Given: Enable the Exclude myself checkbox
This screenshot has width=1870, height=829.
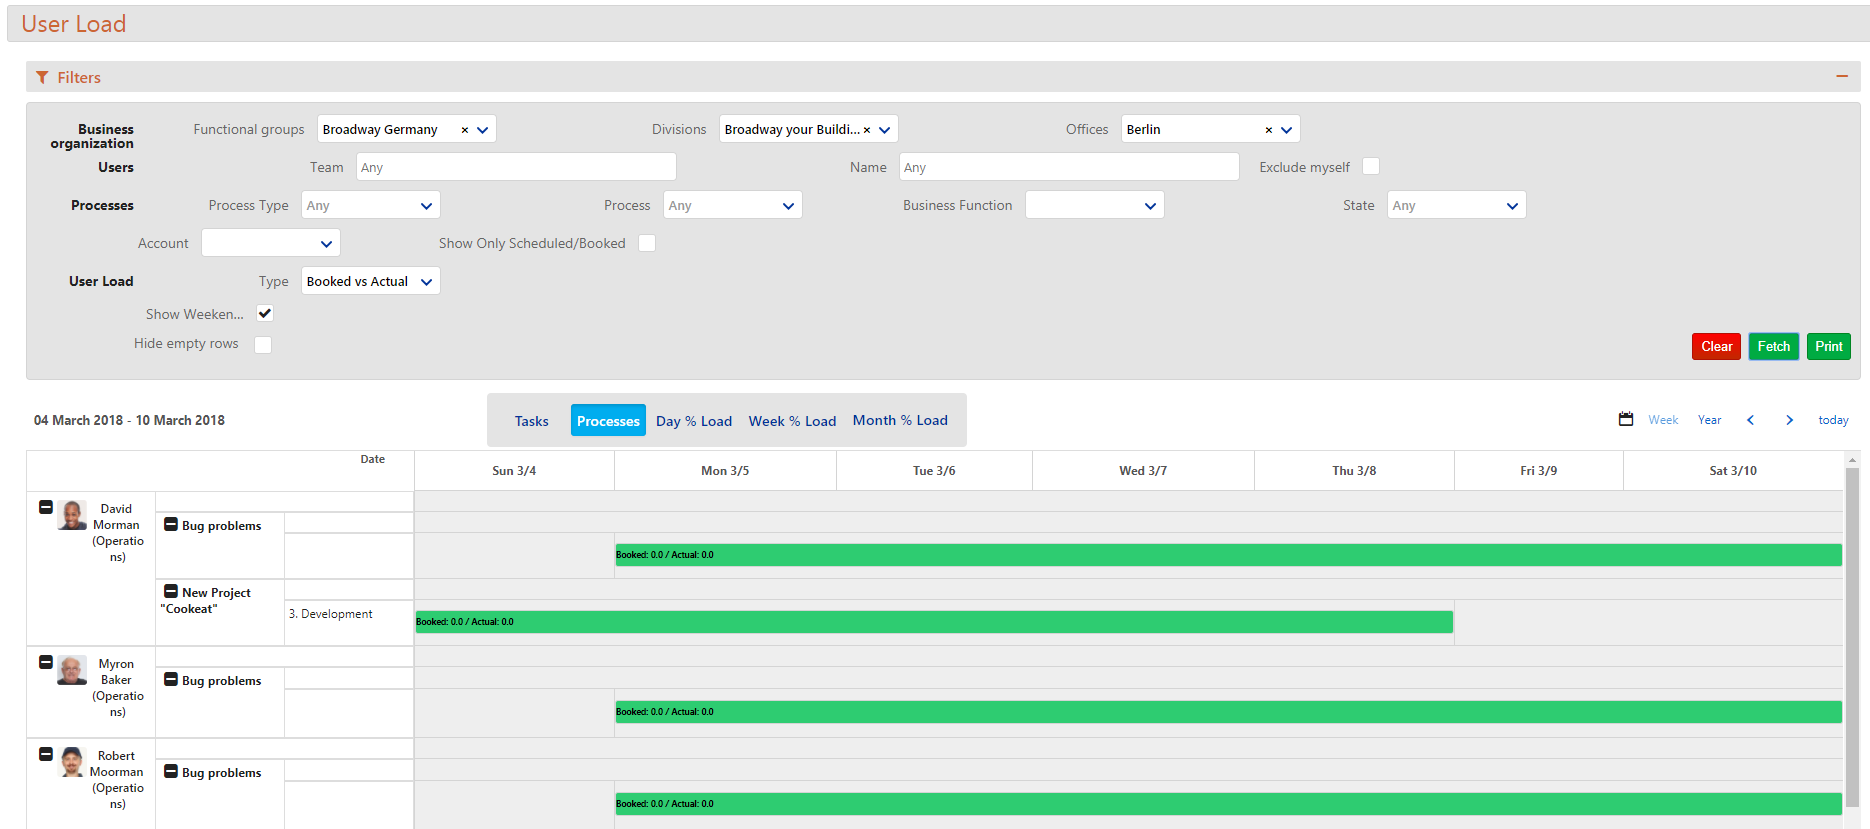Looking at the screenshot, I should point(1371,167).
